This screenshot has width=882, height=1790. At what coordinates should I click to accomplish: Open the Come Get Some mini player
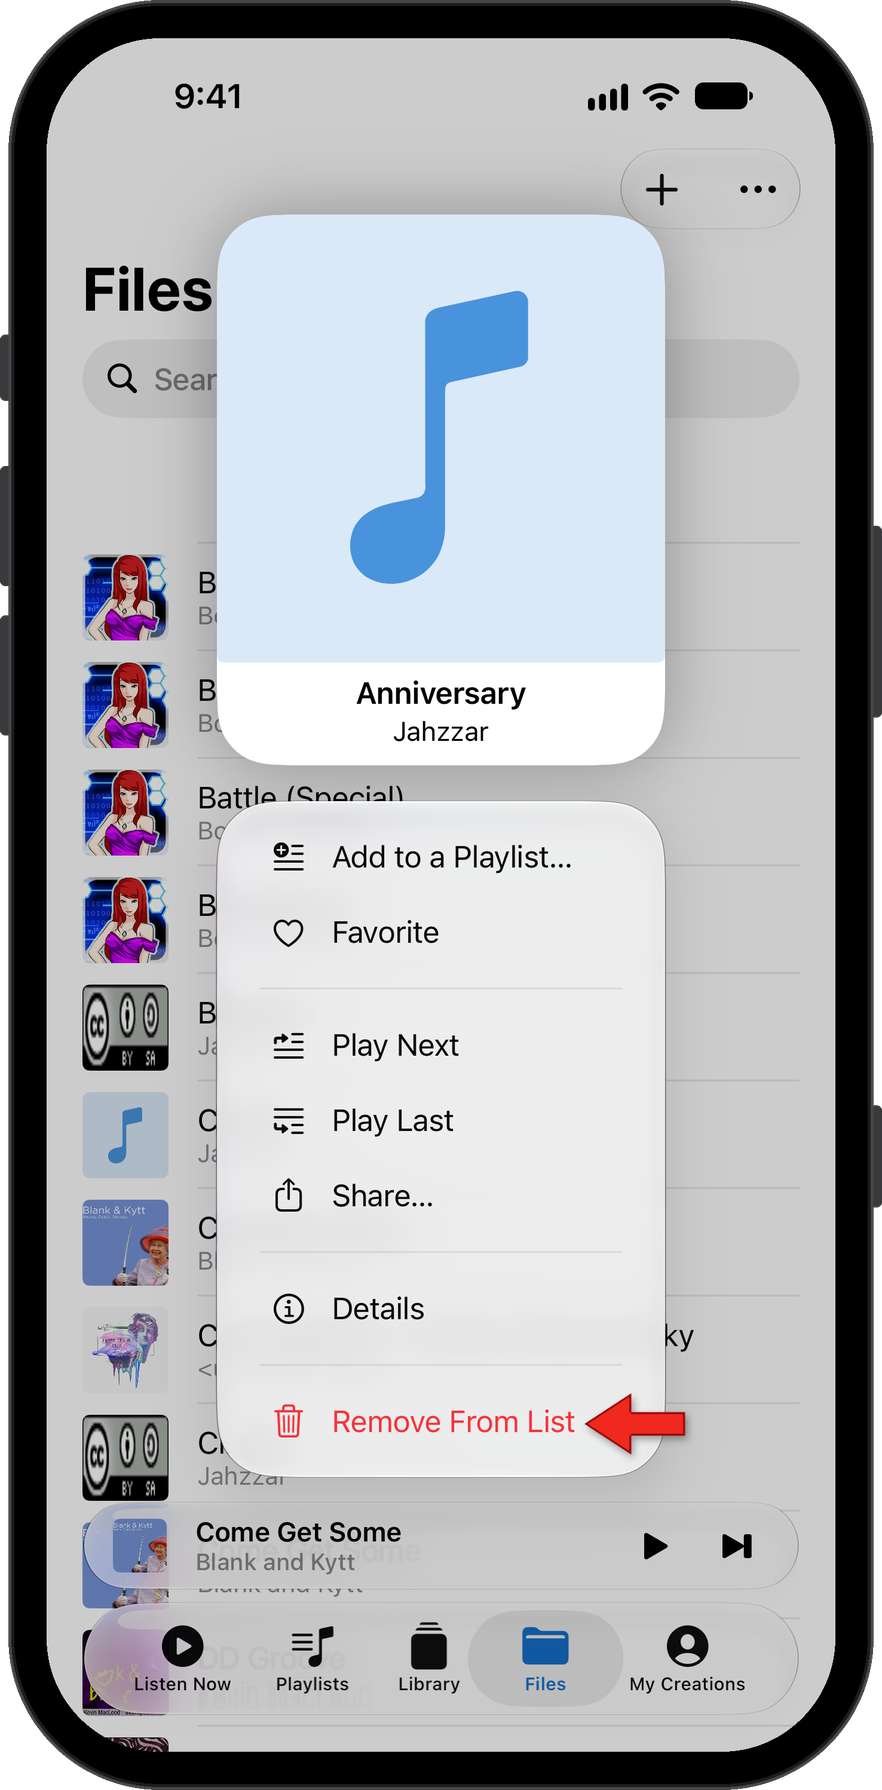click(x=441, y=1546)
